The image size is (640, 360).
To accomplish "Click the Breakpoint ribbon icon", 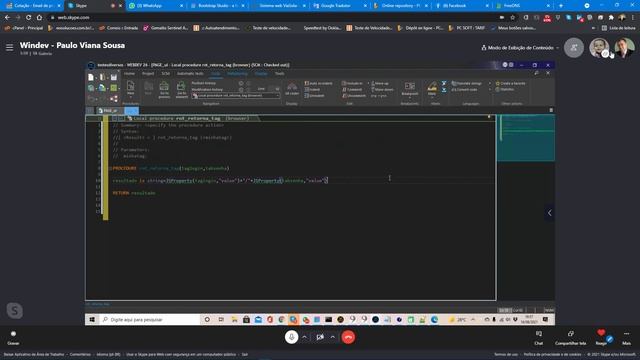I will (x=409, y=89).
